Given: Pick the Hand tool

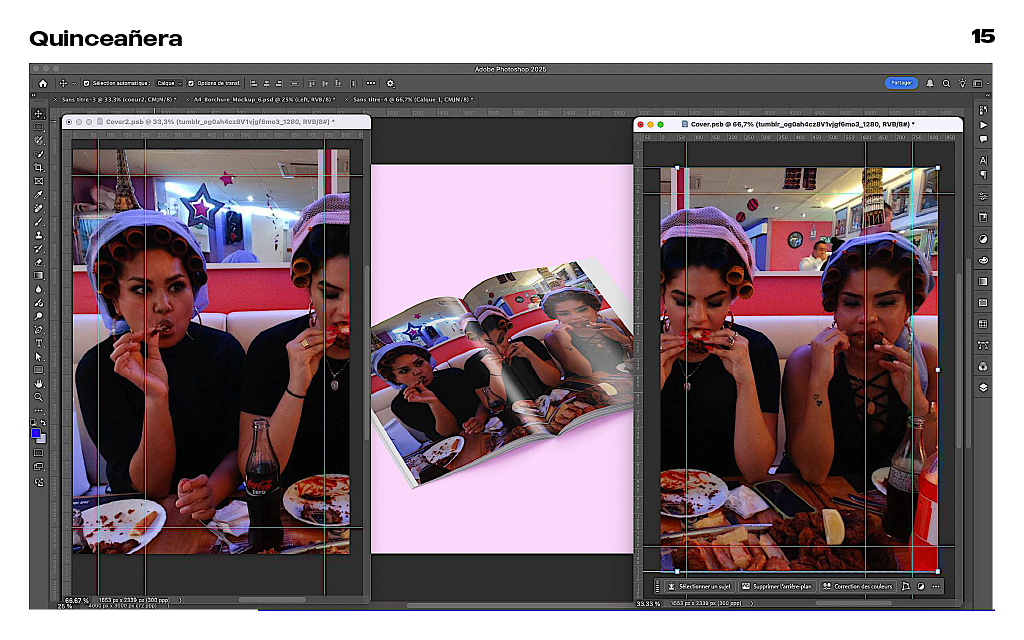Looking at the screenshot, I should (39, 383).
